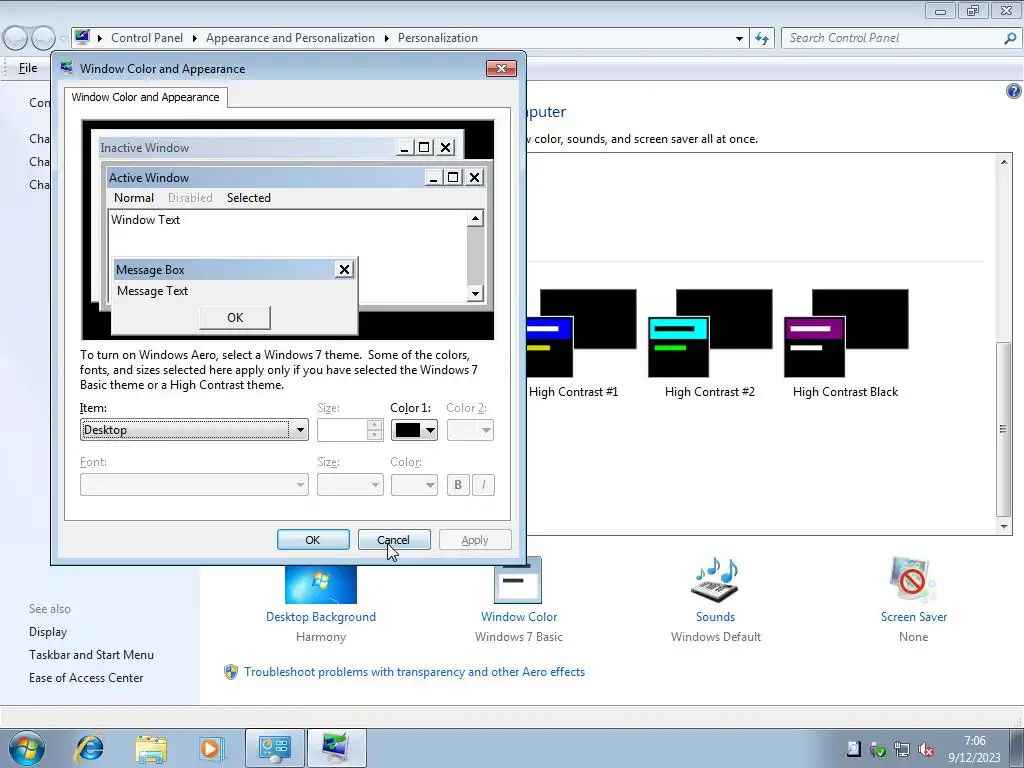Click the taskbar clock showing 7:06
The image size is (1024, 768).
click(974, 741)
